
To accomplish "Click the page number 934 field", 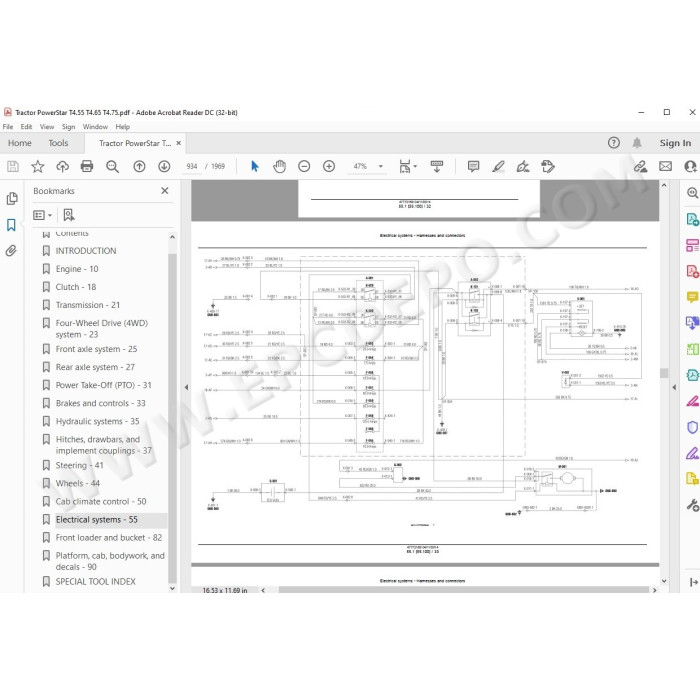I will tap(192, 167).
